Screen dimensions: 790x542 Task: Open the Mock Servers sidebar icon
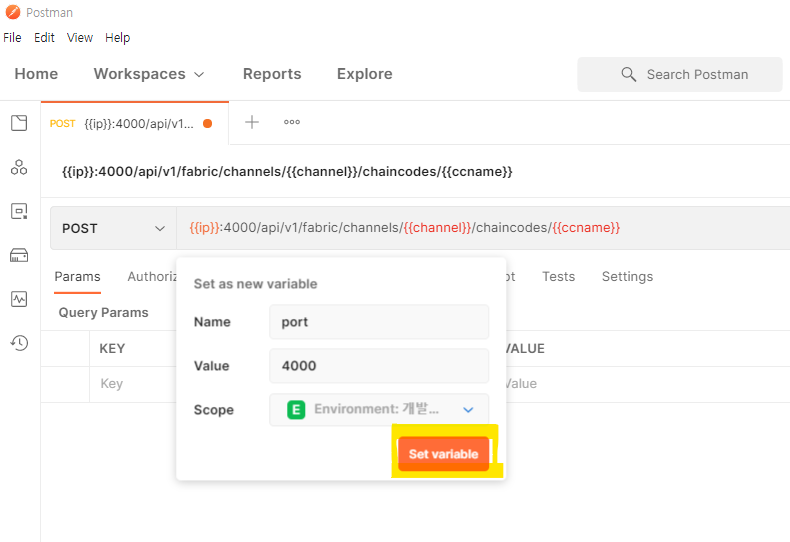coord(19,255)
